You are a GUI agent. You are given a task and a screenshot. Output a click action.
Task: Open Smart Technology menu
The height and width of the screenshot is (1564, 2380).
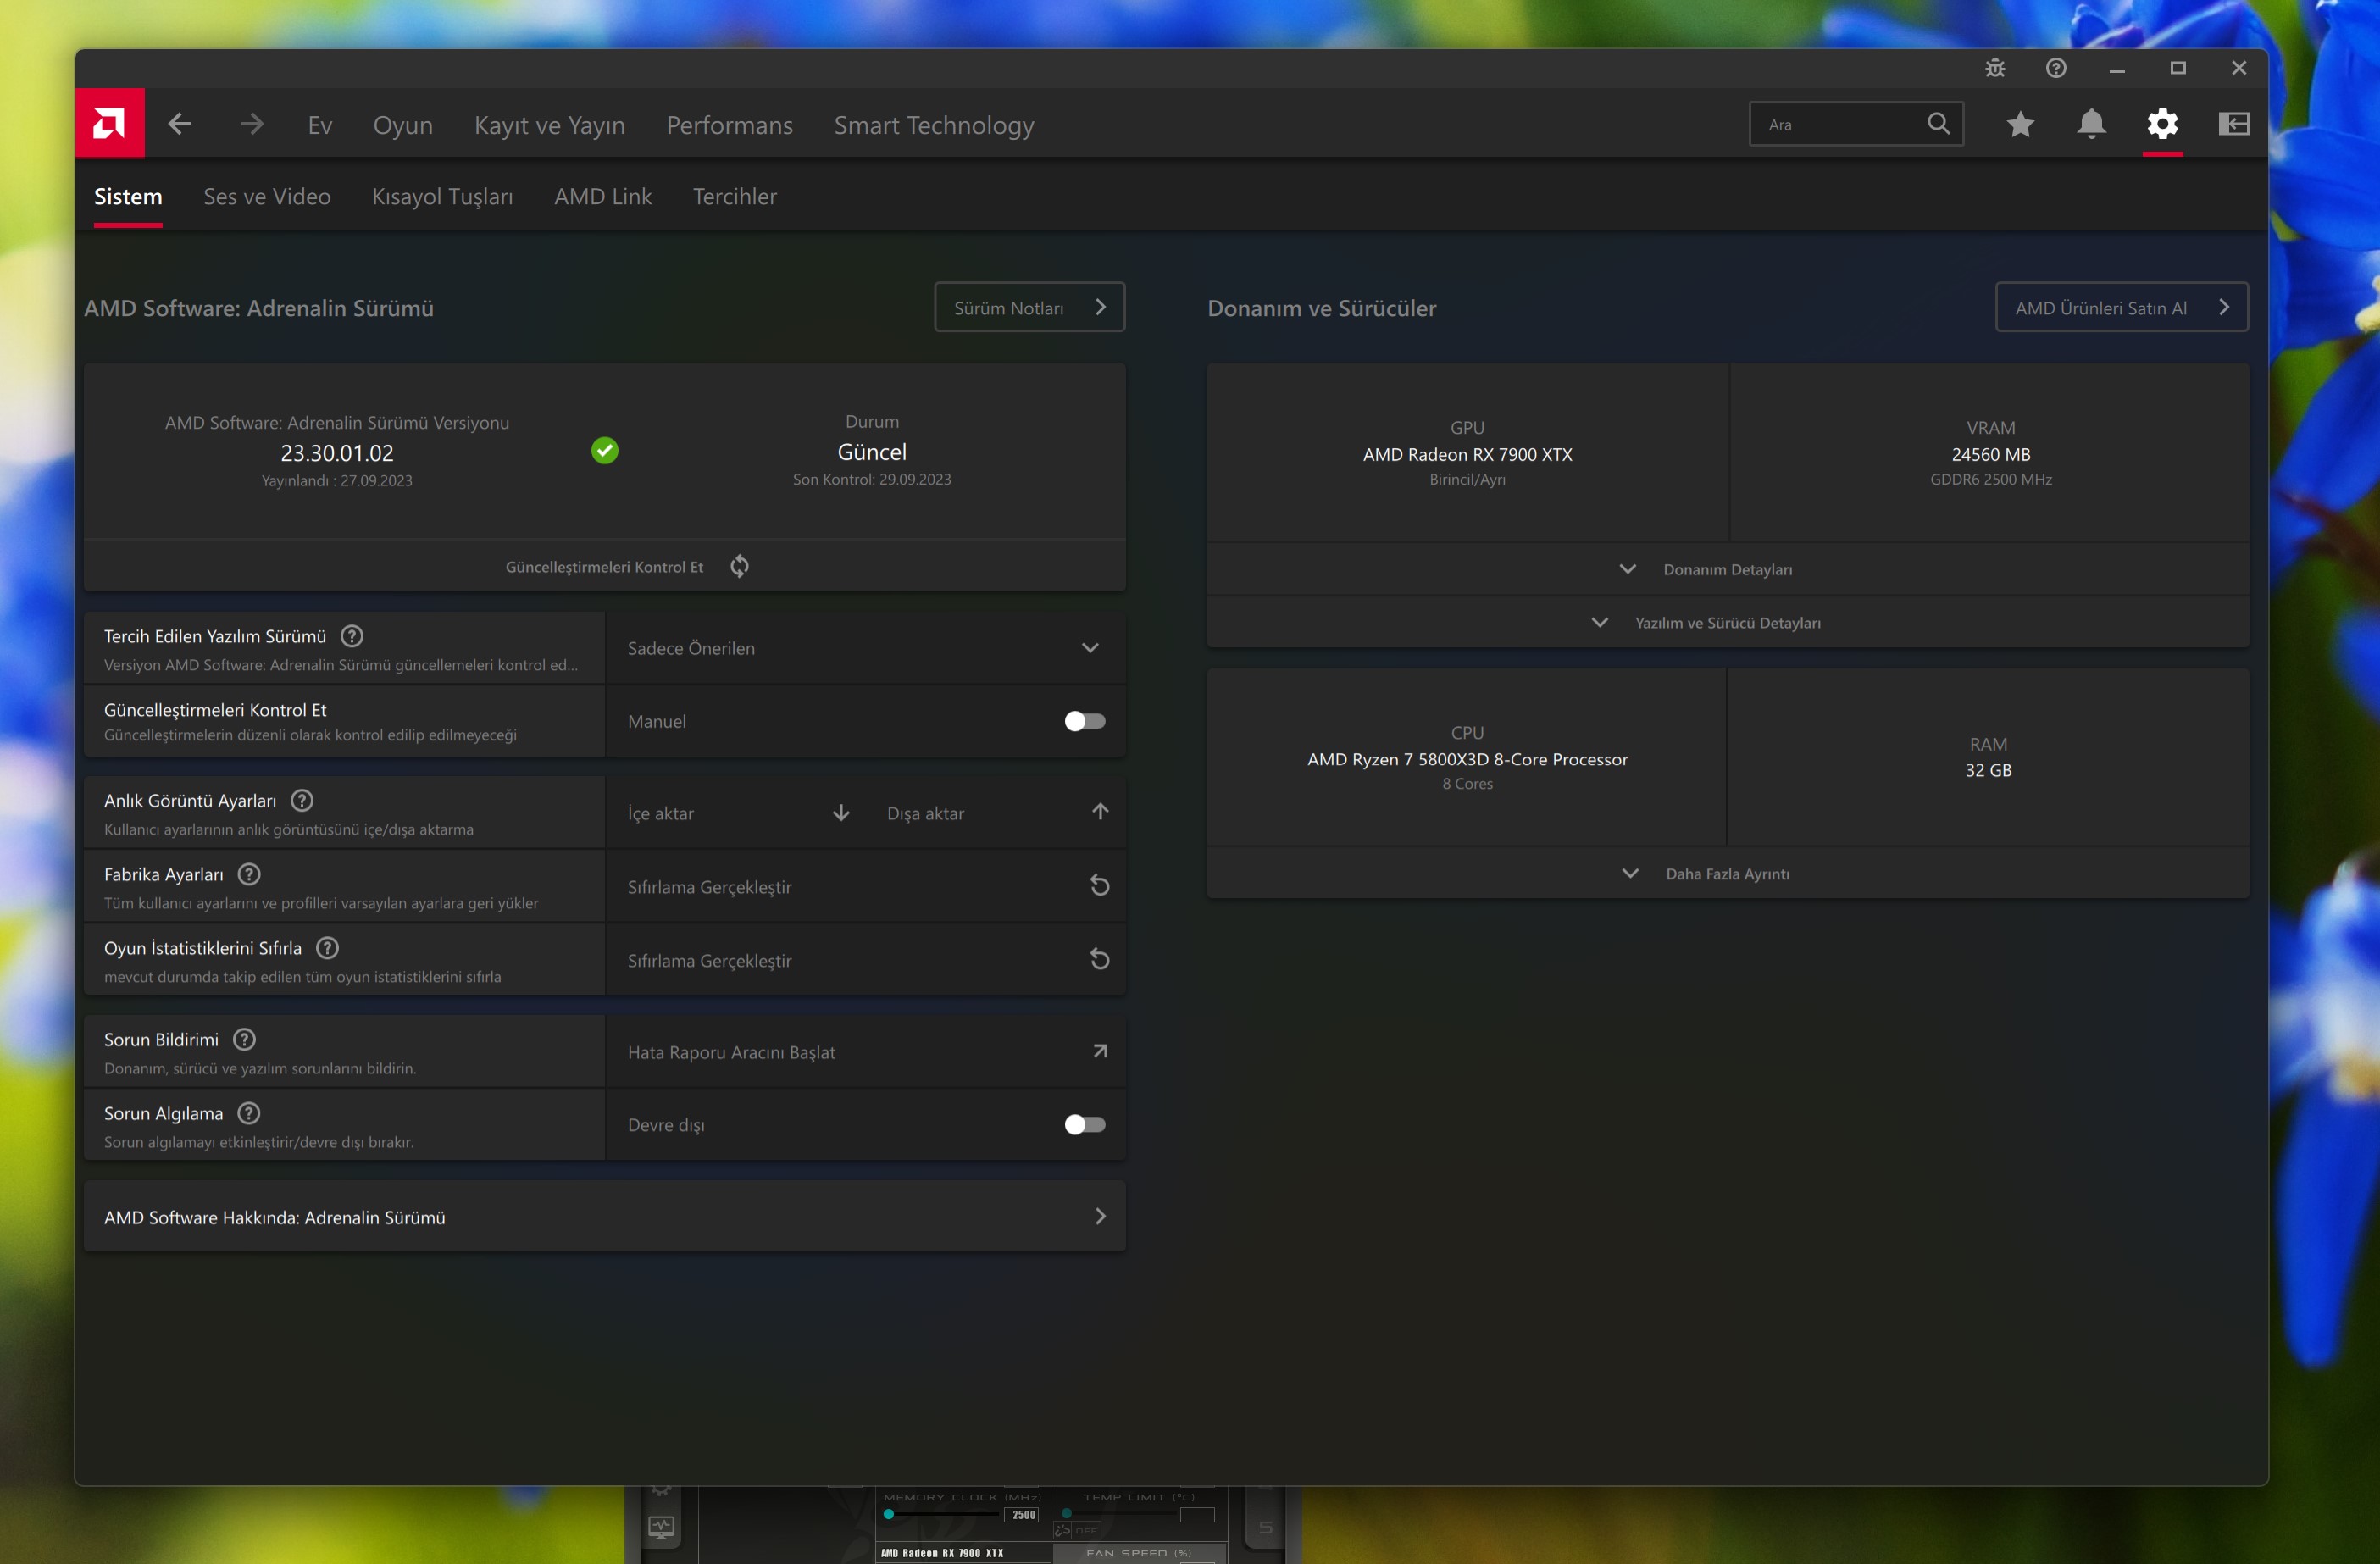click(x=934, y=125)
